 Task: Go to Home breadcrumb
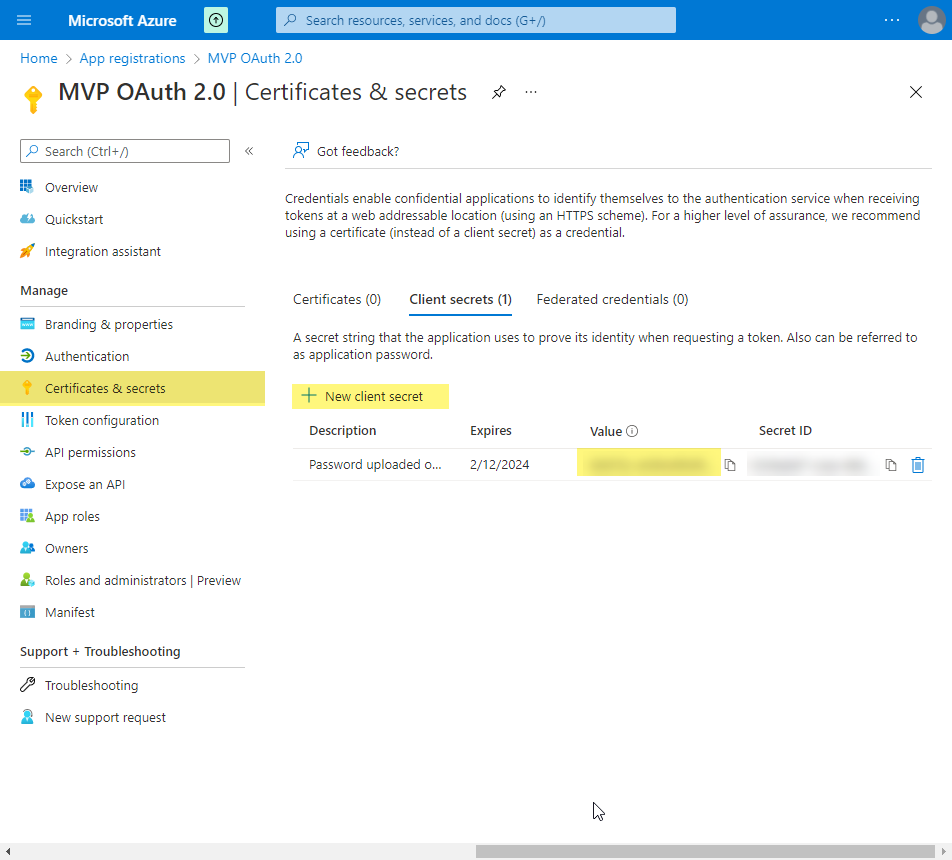[39, 58]
